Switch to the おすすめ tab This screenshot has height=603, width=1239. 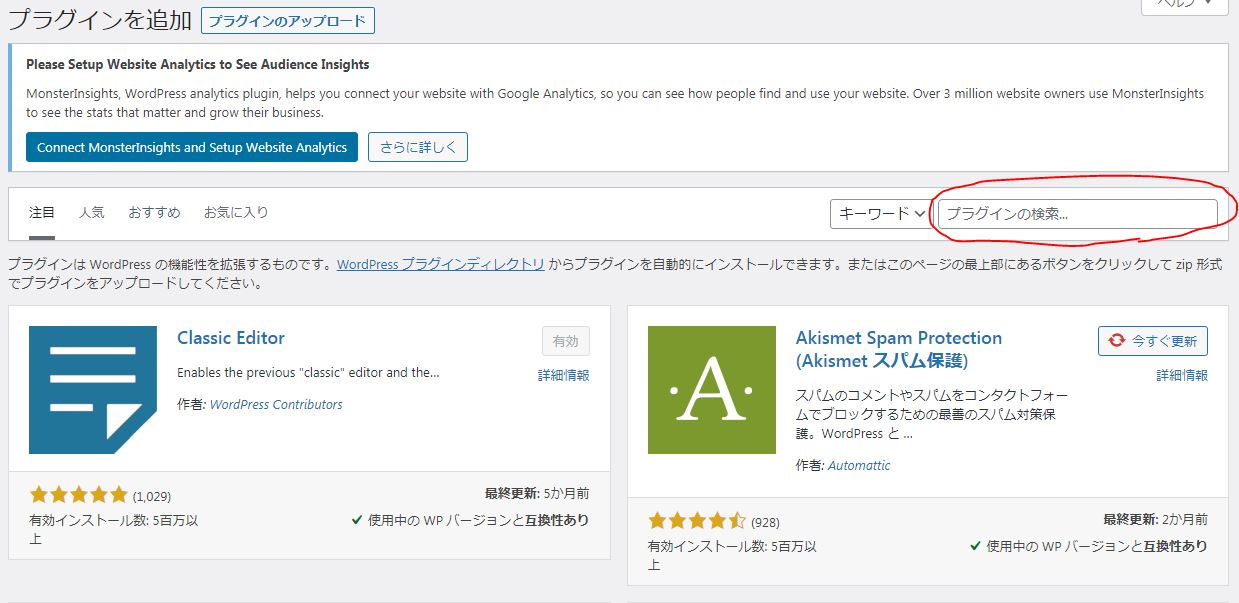click(x=154, y=212)
